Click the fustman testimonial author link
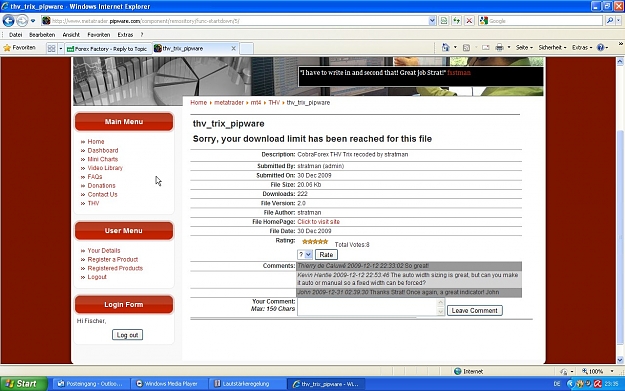Viewport: 625px width, 391px height. click(459, 73)
